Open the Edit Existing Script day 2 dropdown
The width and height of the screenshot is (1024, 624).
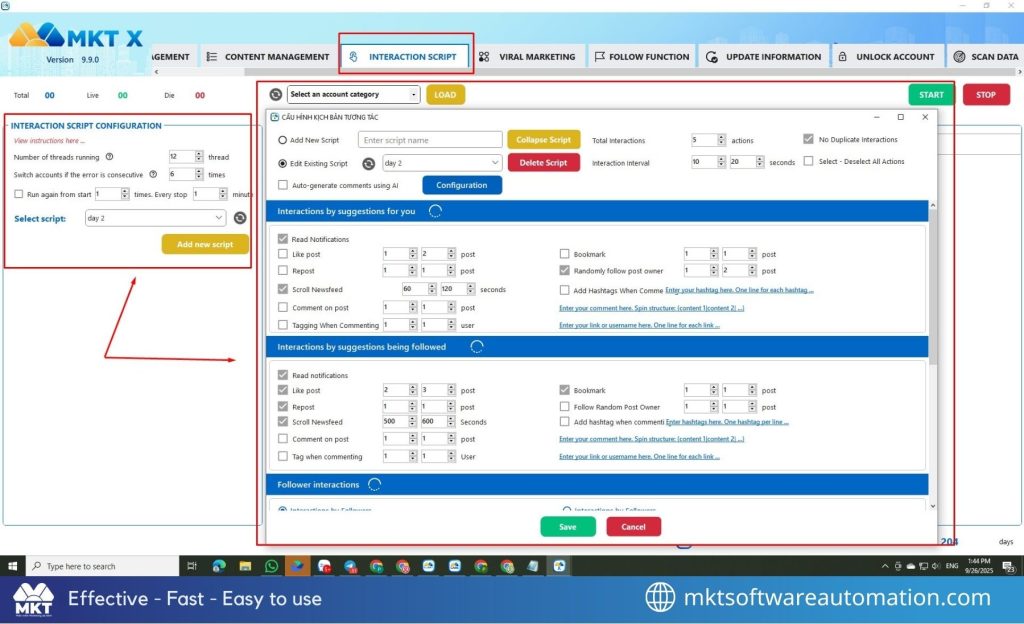pos(441,163)
